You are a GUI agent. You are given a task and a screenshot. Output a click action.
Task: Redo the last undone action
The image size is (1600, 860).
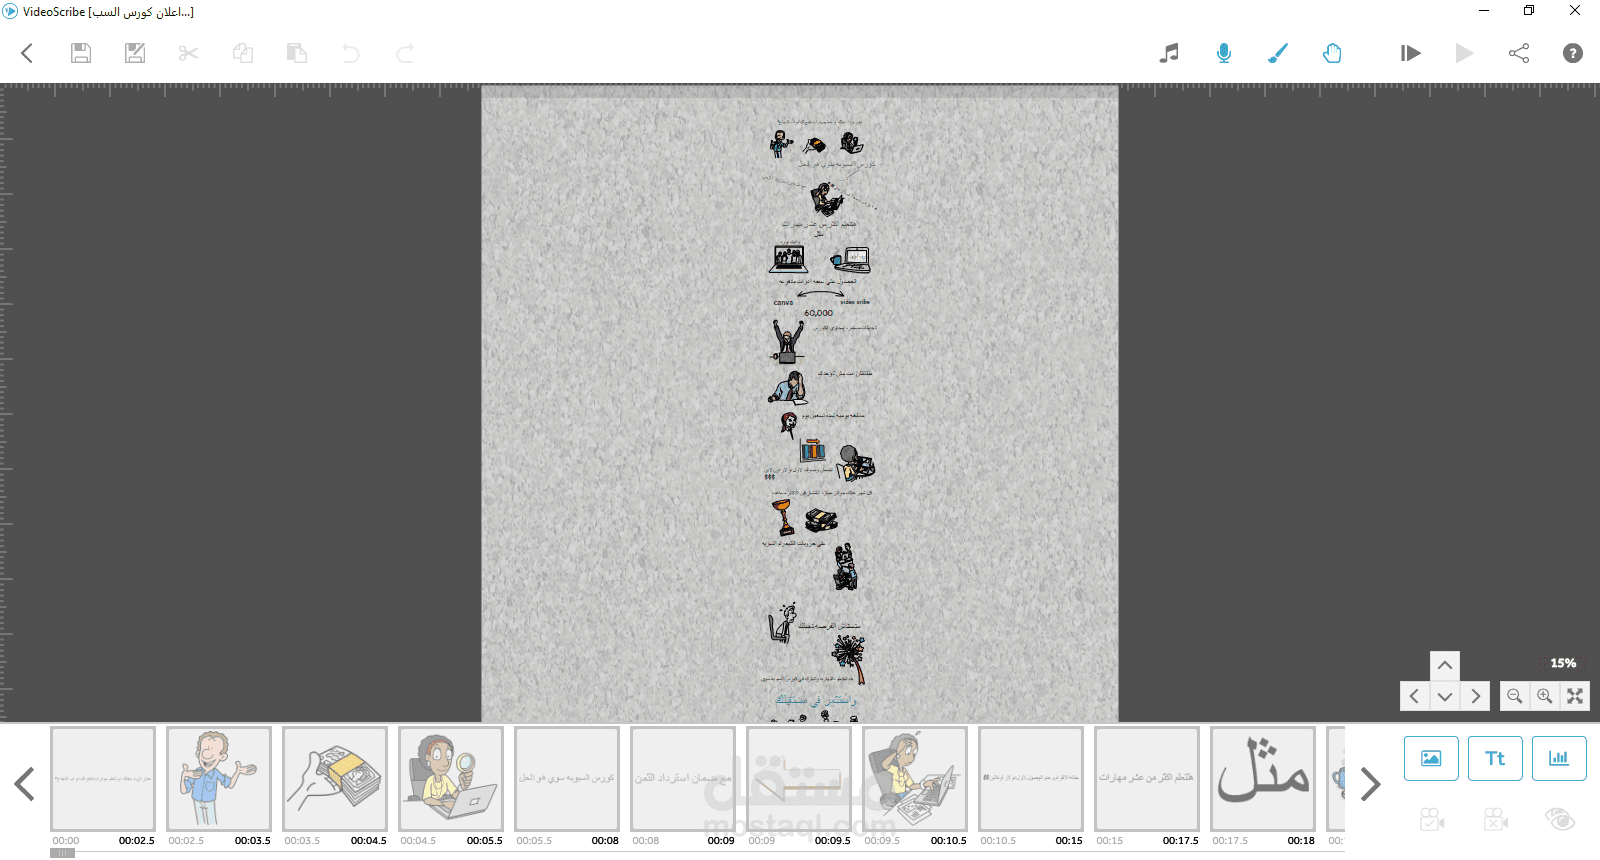[405, 53]
